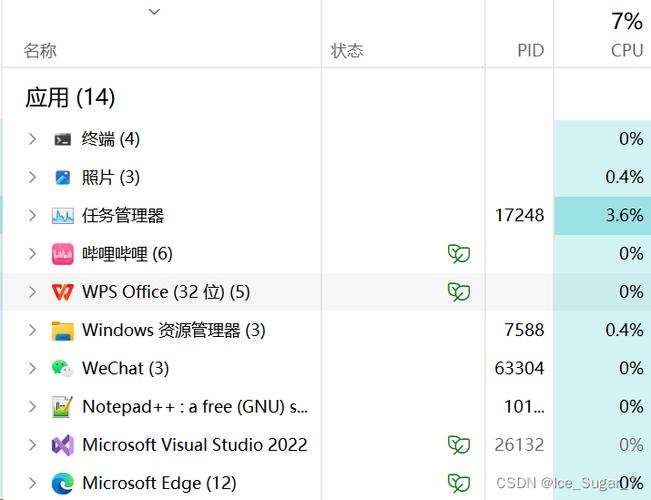Select the WeChat (3) row name
The height and width of the screenshot is (500, 651).
(x=125, y=368)
